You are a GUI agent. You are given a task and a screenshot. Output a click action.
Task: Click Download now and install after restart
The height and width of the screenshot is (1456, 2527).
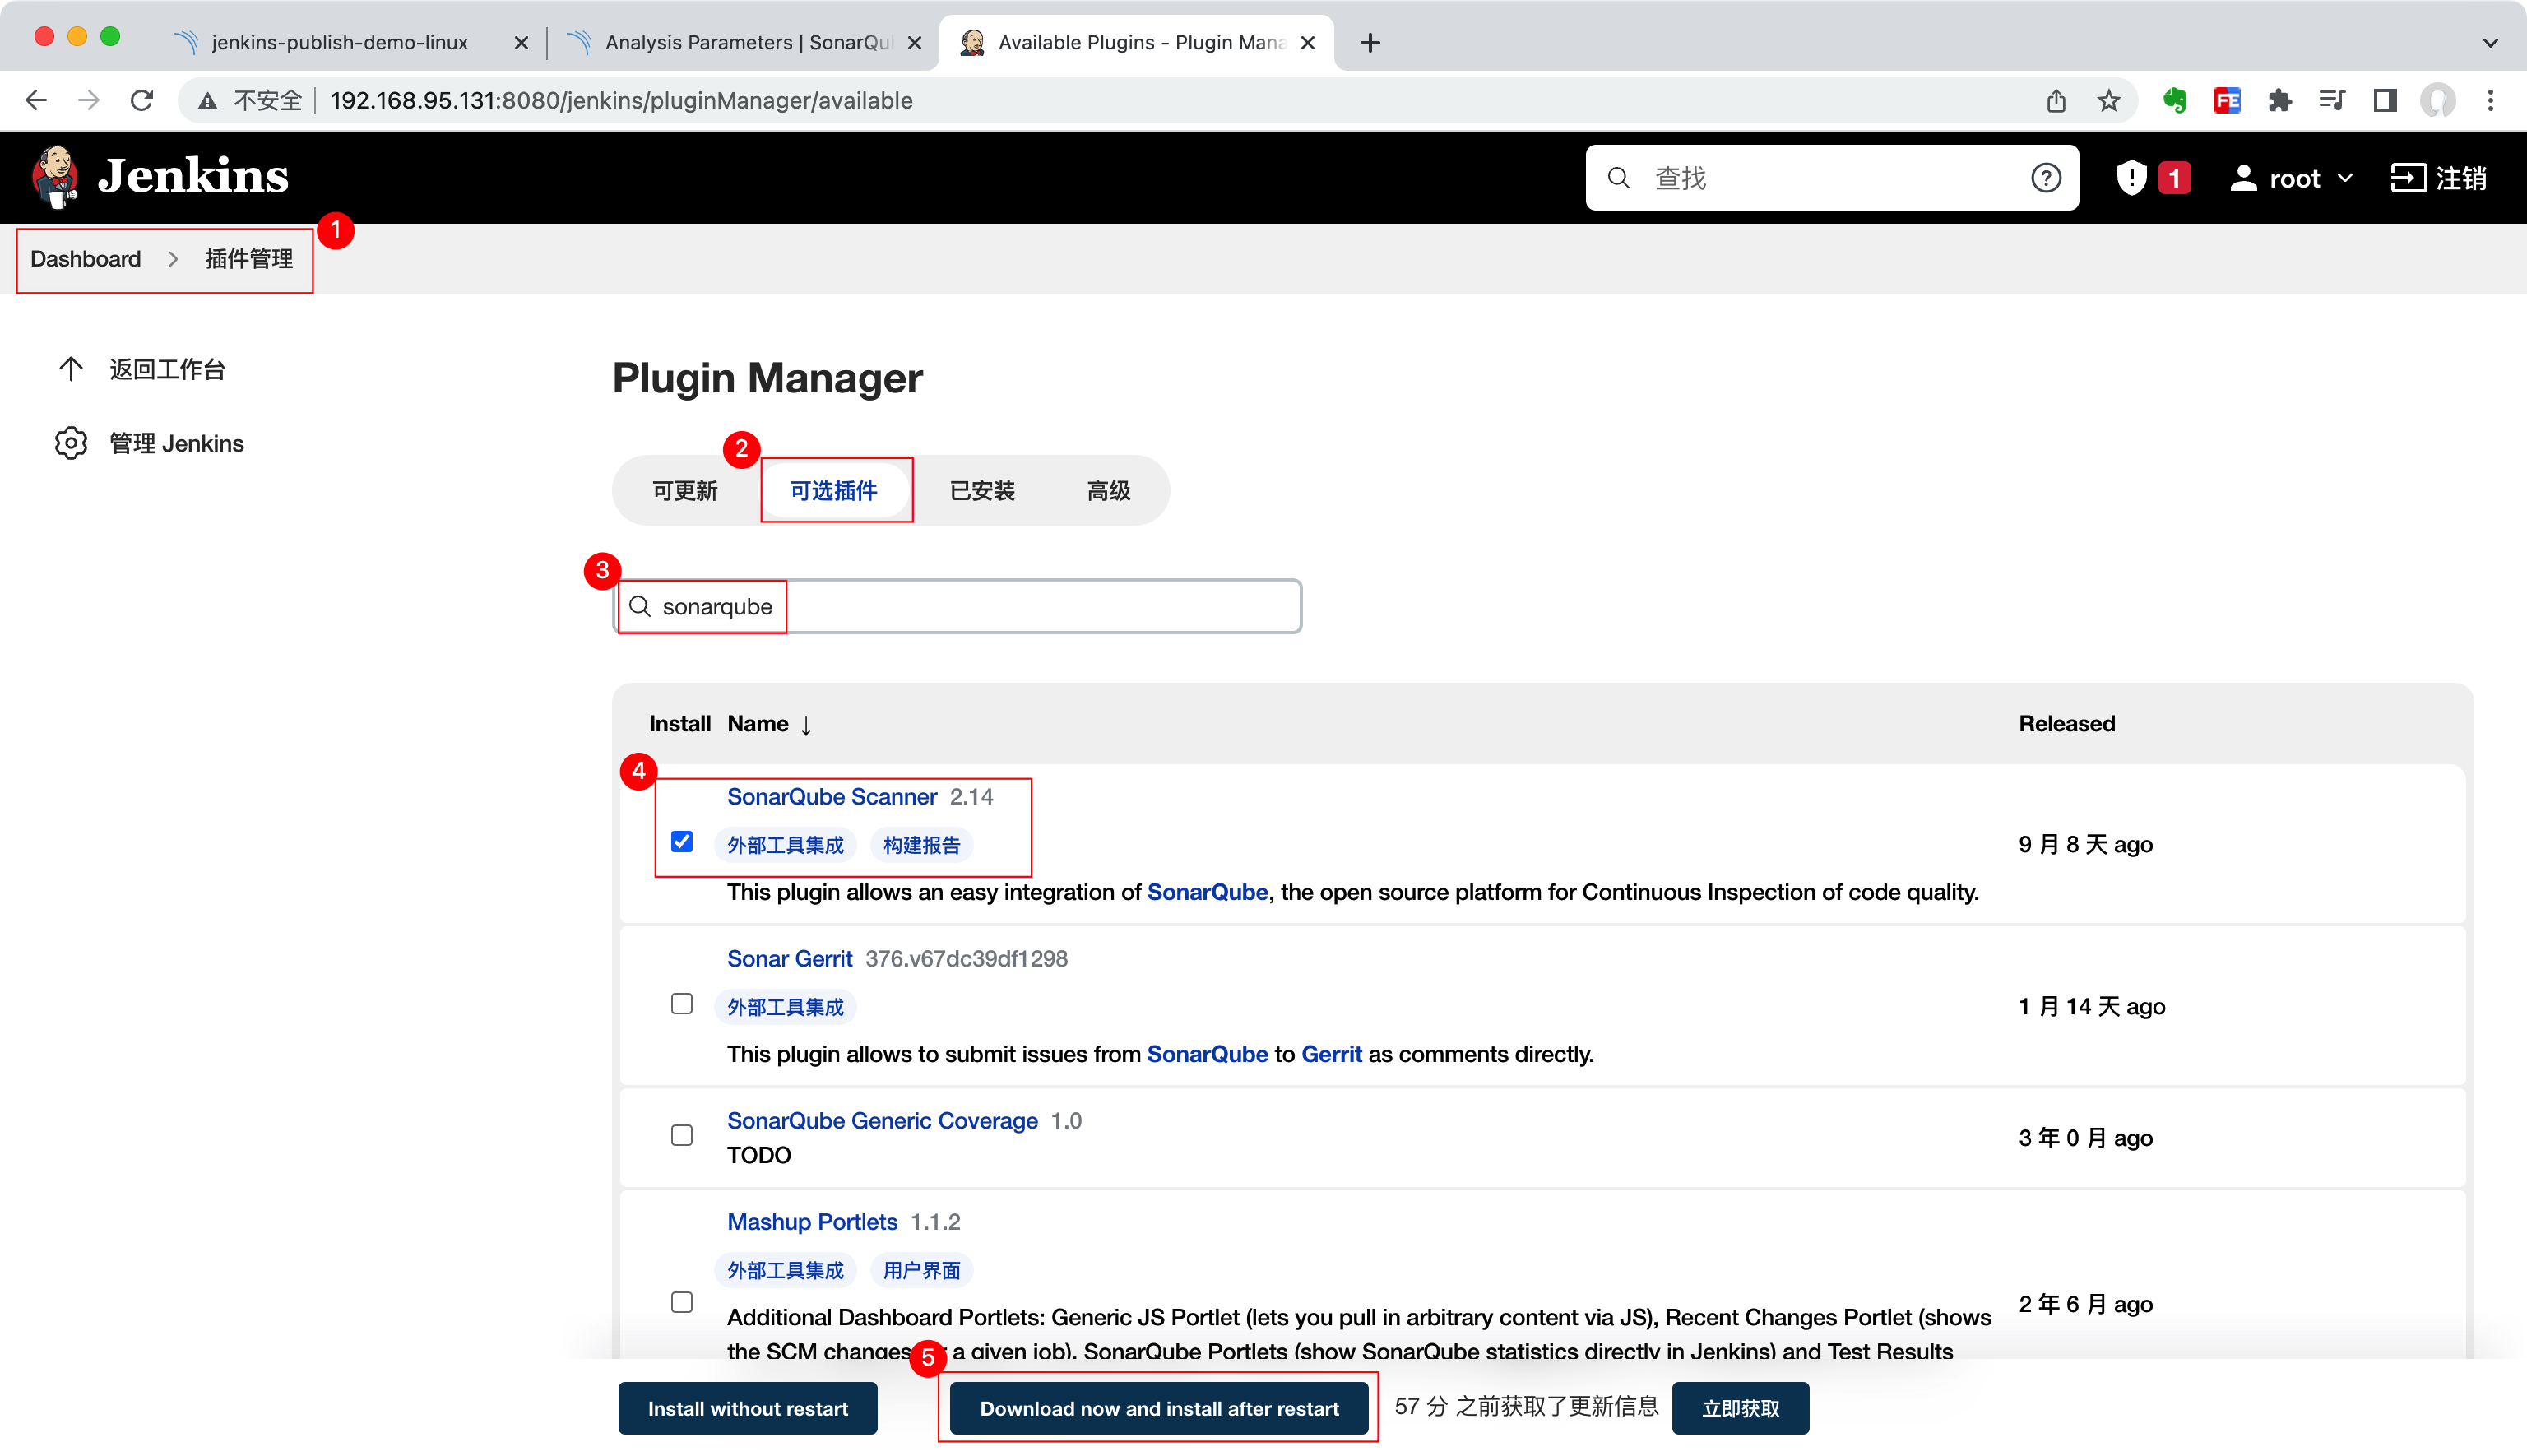click(x=1158, y=1408)
